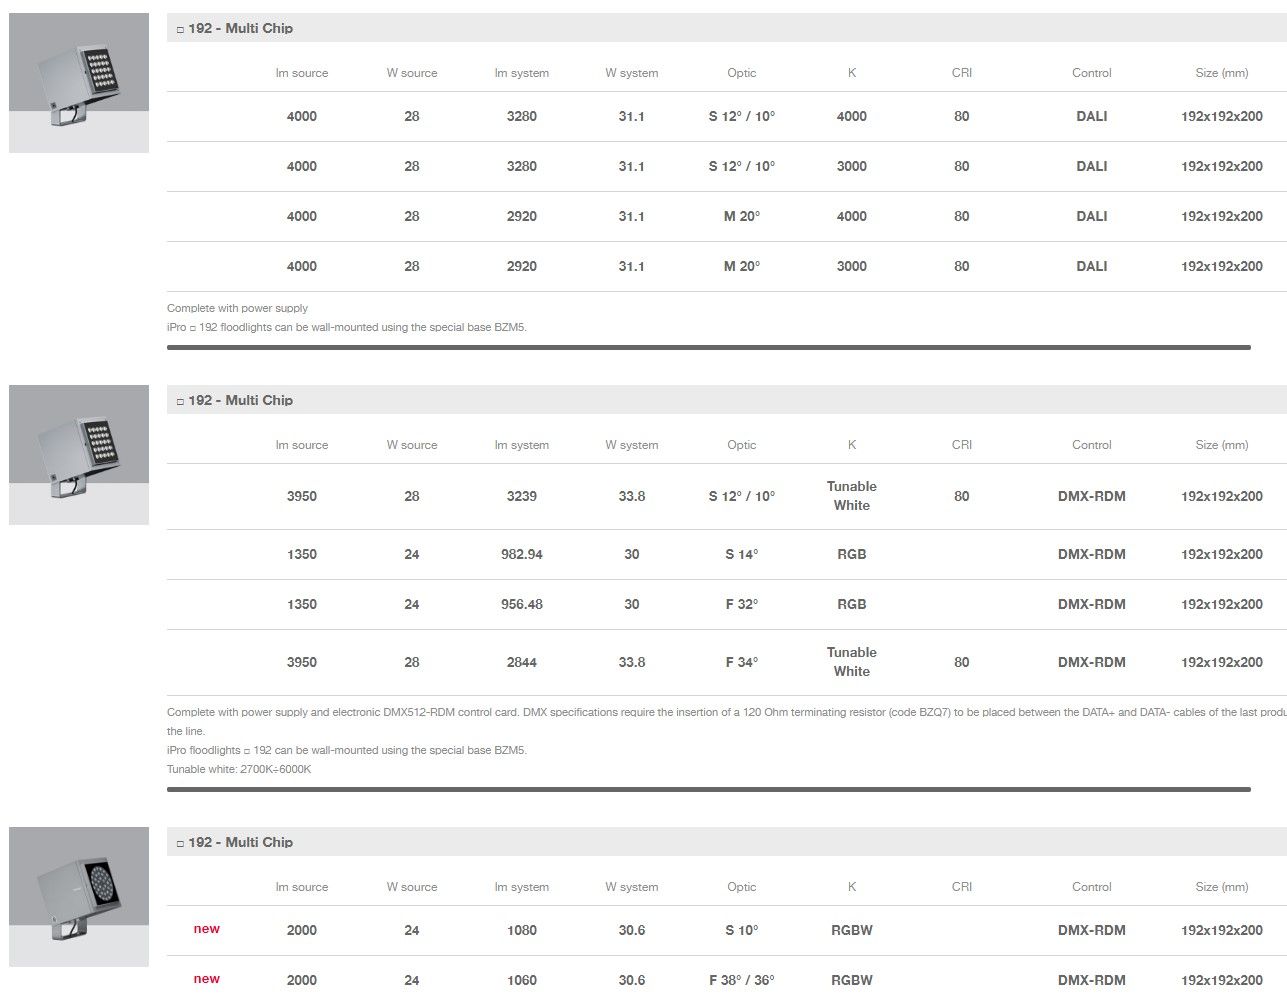Screen dimensions: 1287x1002
Task: Click the square icon in the top section header
Action: (180, 30)
